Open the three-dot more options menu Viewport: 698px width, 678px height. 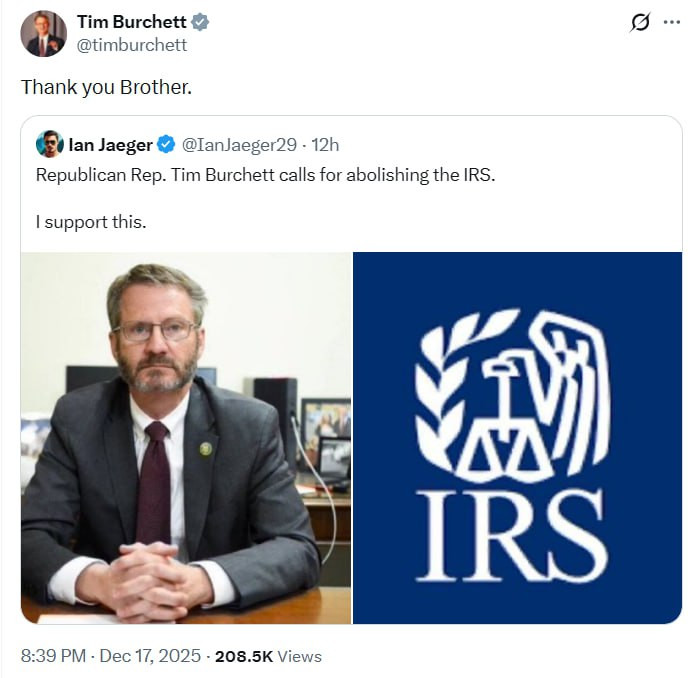coord(672,22)
